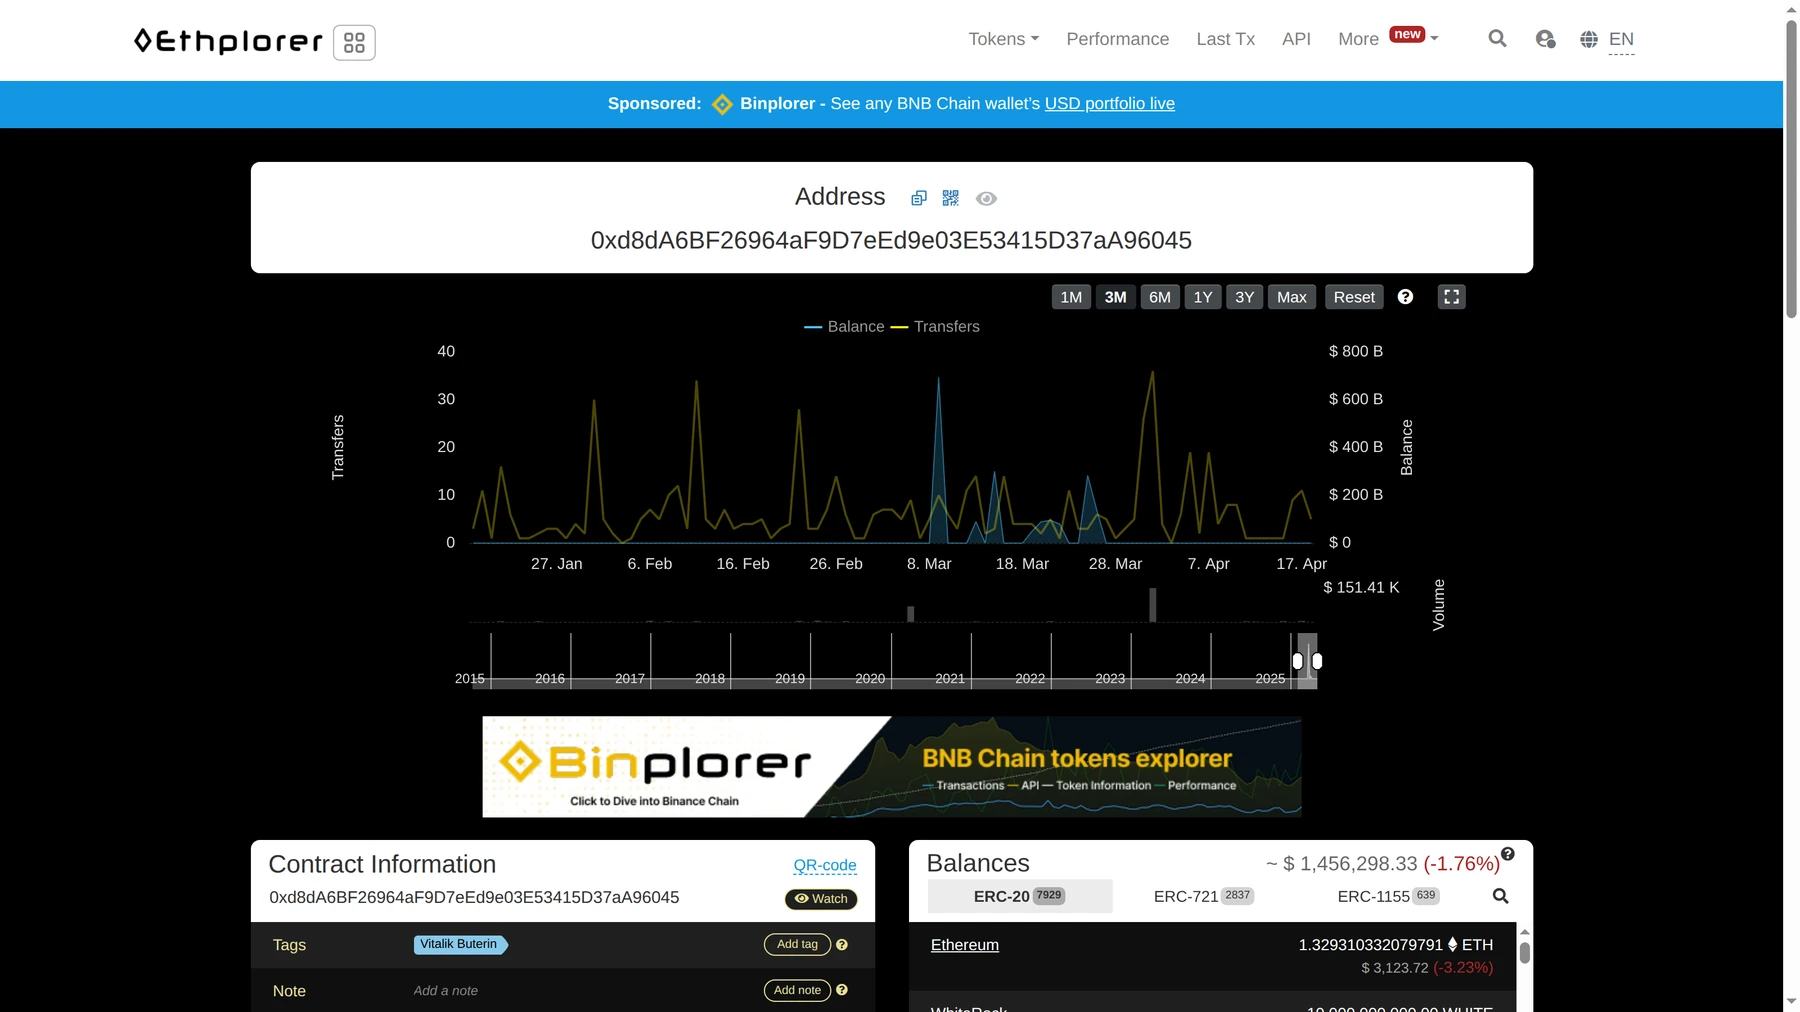Reset the chart zoom

(x=1354, y=297)
